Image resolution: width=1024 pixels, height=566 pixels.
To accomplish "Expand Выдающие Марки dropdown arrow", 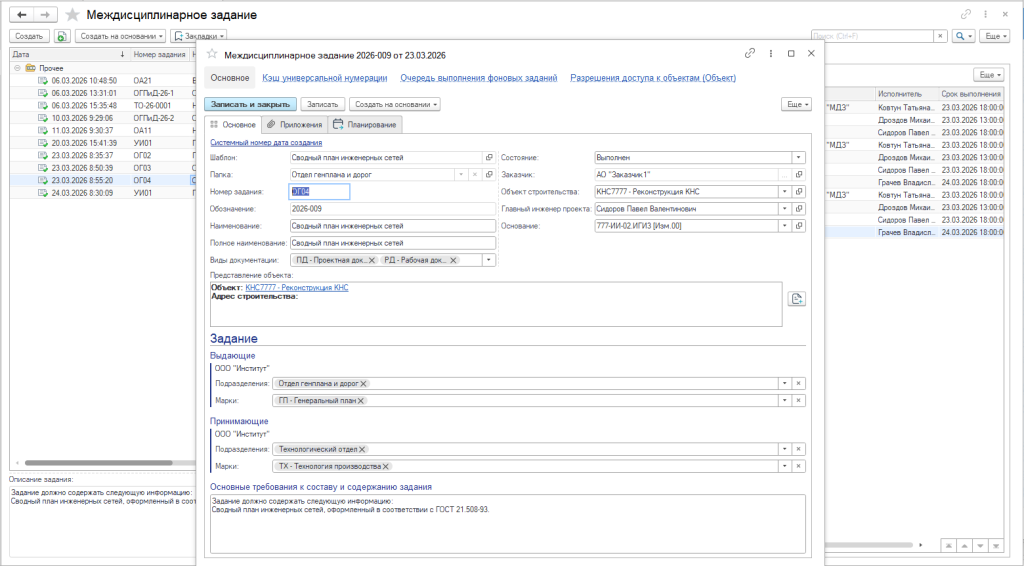I will [x=784, y=401].
